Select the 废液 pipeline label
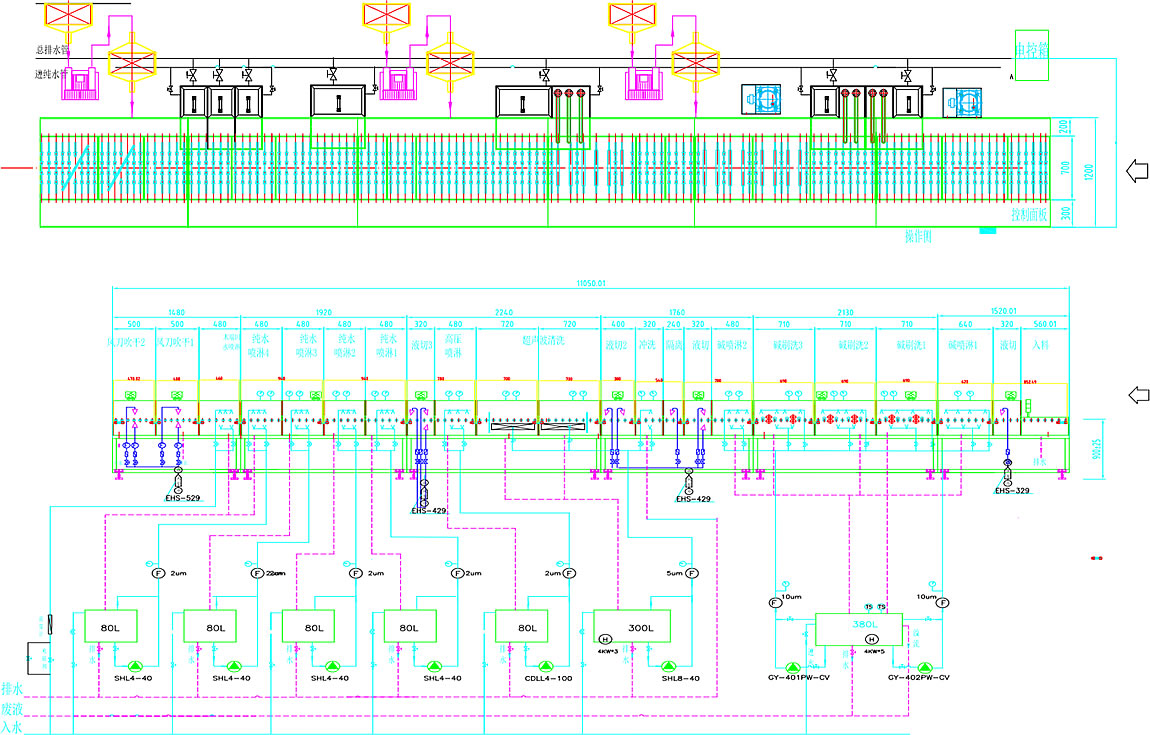Image resolution: width=1150 pixels, height=735 pixels. tap(13, 707)
